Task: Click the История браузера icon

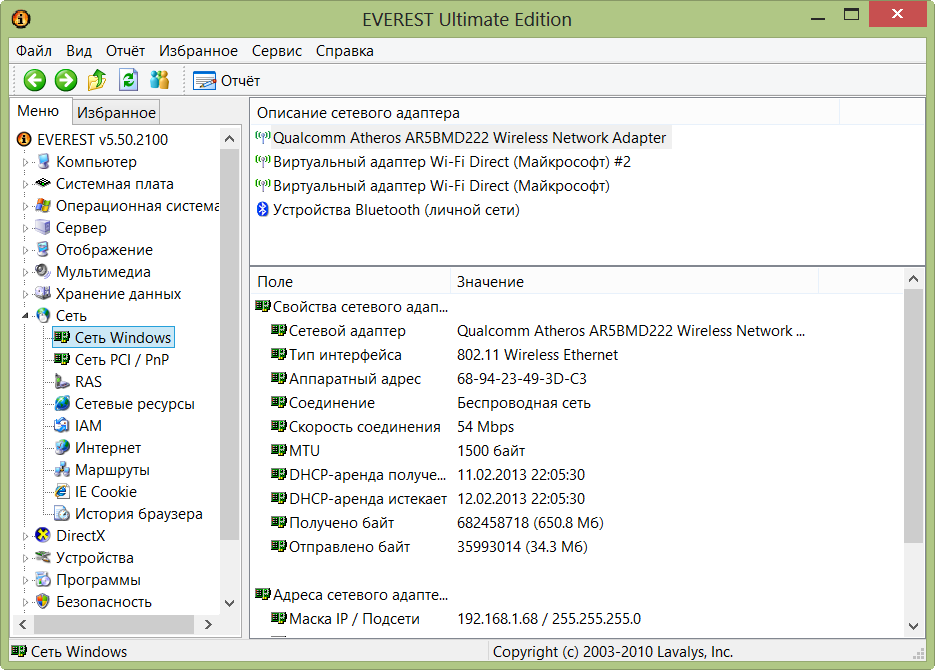Action: tap(62, 513)
